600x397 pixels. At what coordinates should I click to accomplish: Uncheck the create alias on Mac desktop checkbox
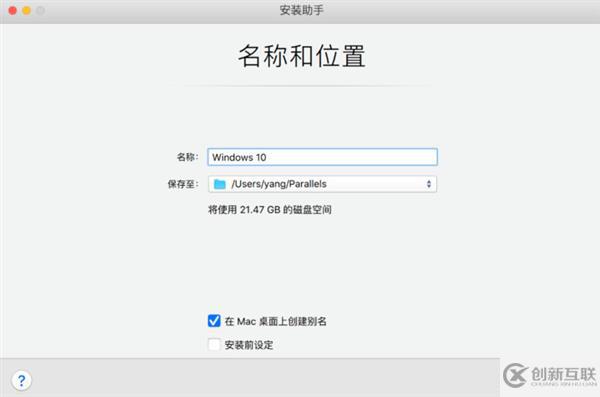pyautogui.click(x=214, y=321)
